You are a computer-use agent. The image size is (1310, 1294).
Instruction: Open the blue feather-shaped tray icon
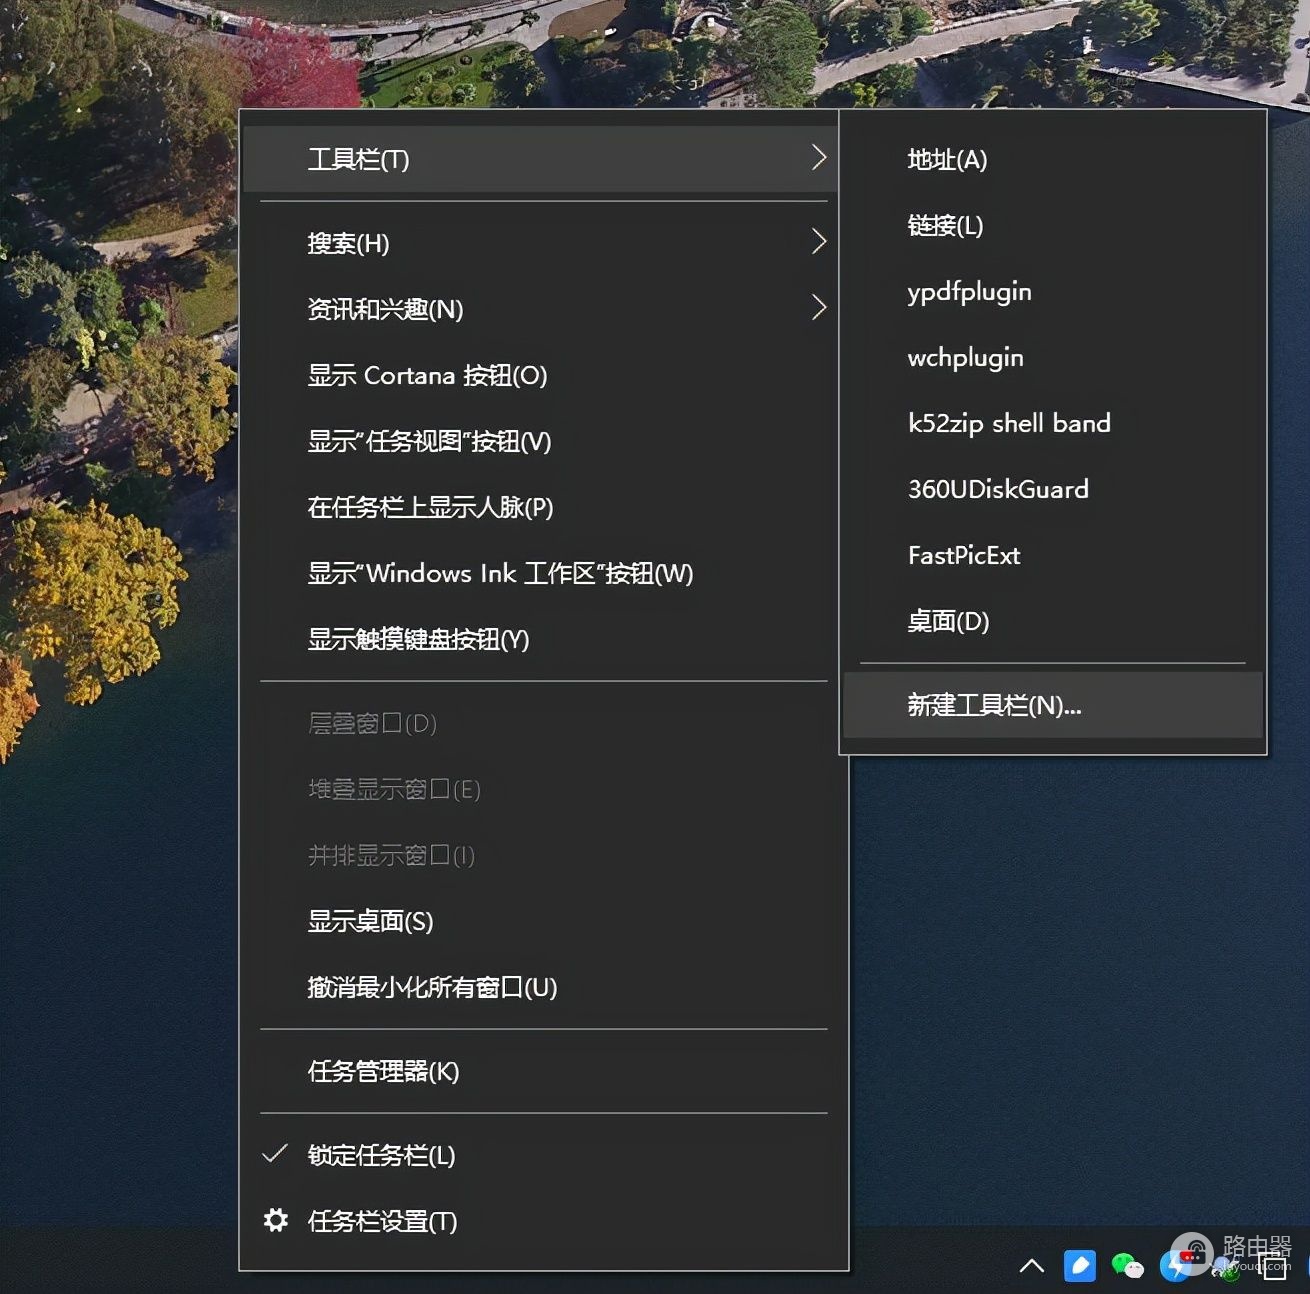(1079, 1266)
